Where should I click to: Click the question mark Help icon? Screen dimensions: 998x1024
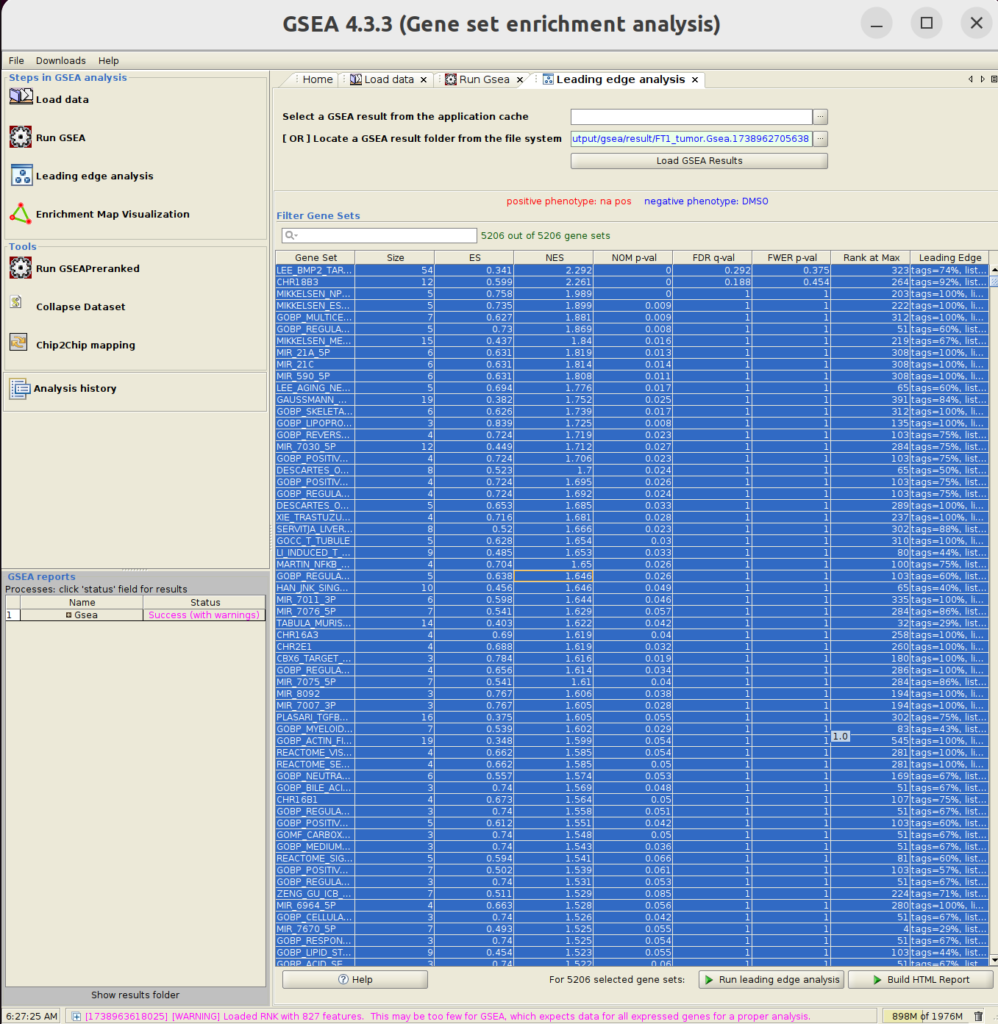[343, 980]
